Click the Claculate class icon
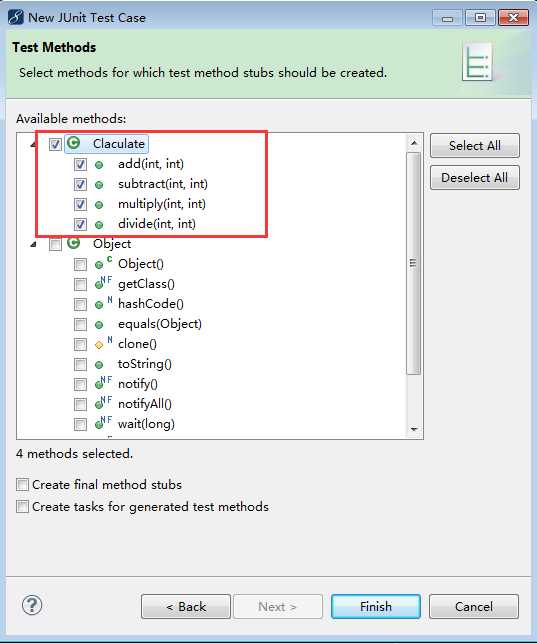The height and width of the screenshot is (644, 537). [74, 143]
